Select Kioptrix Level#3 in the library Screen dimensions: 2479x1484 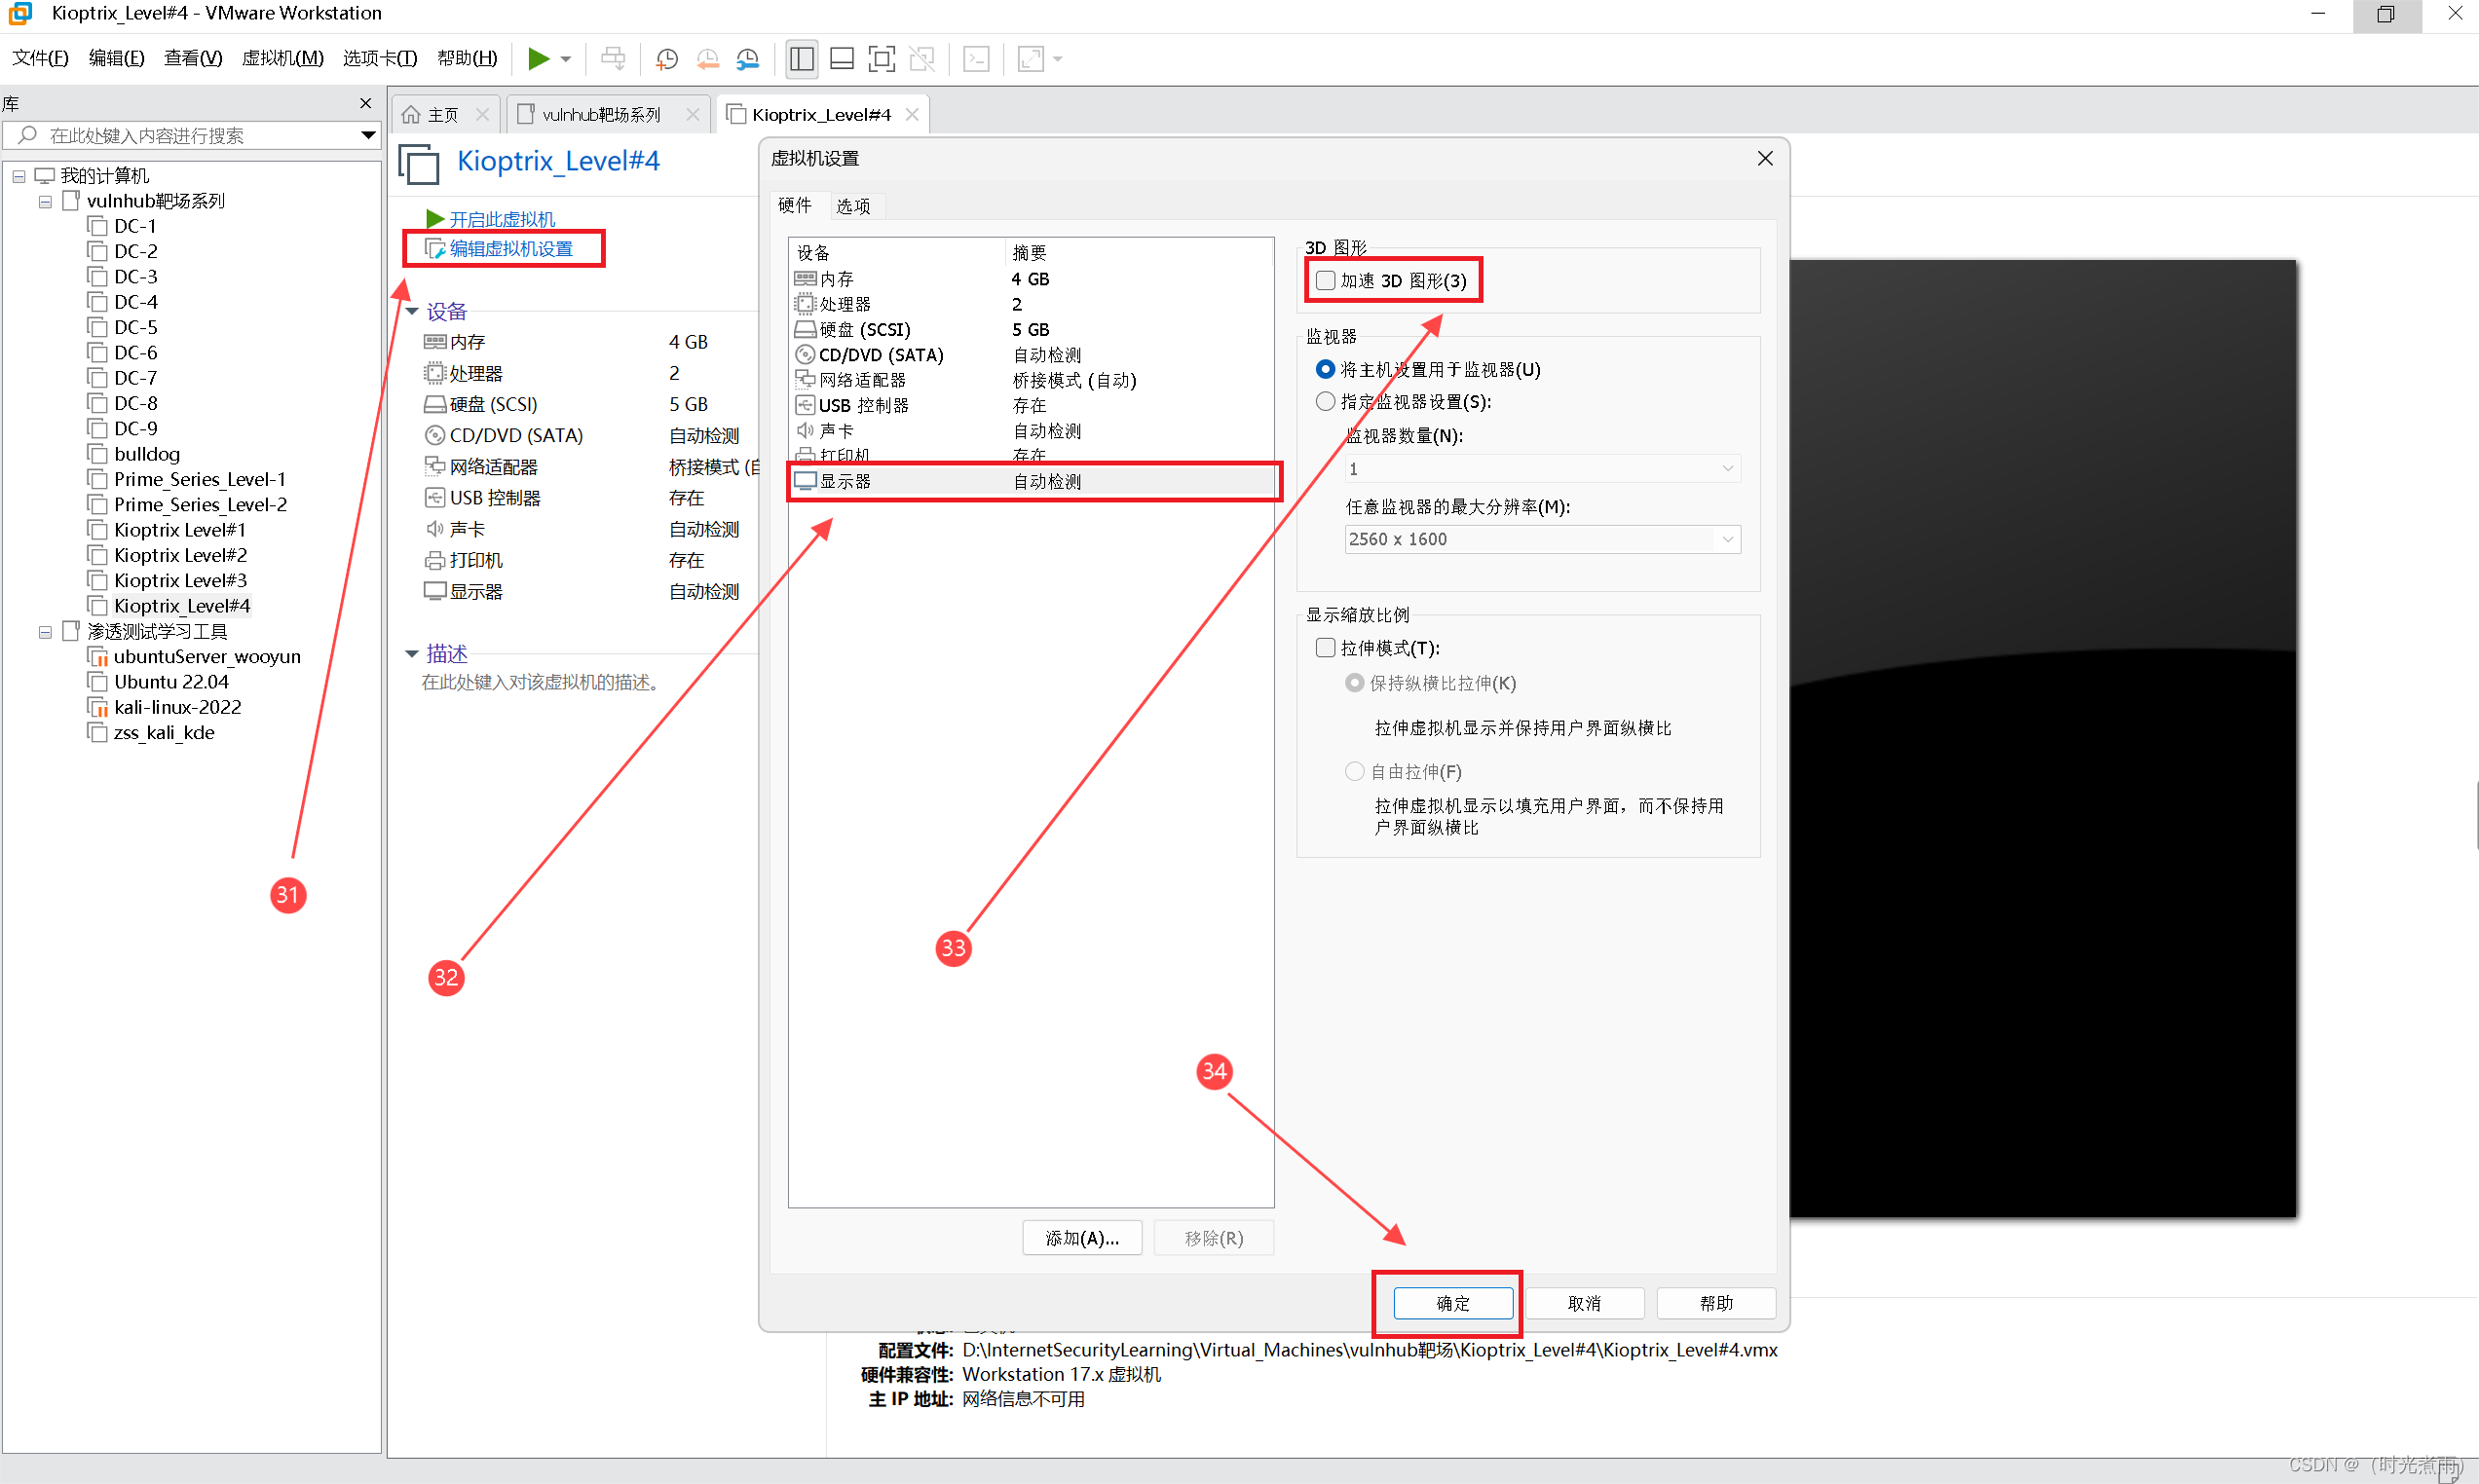180,581
